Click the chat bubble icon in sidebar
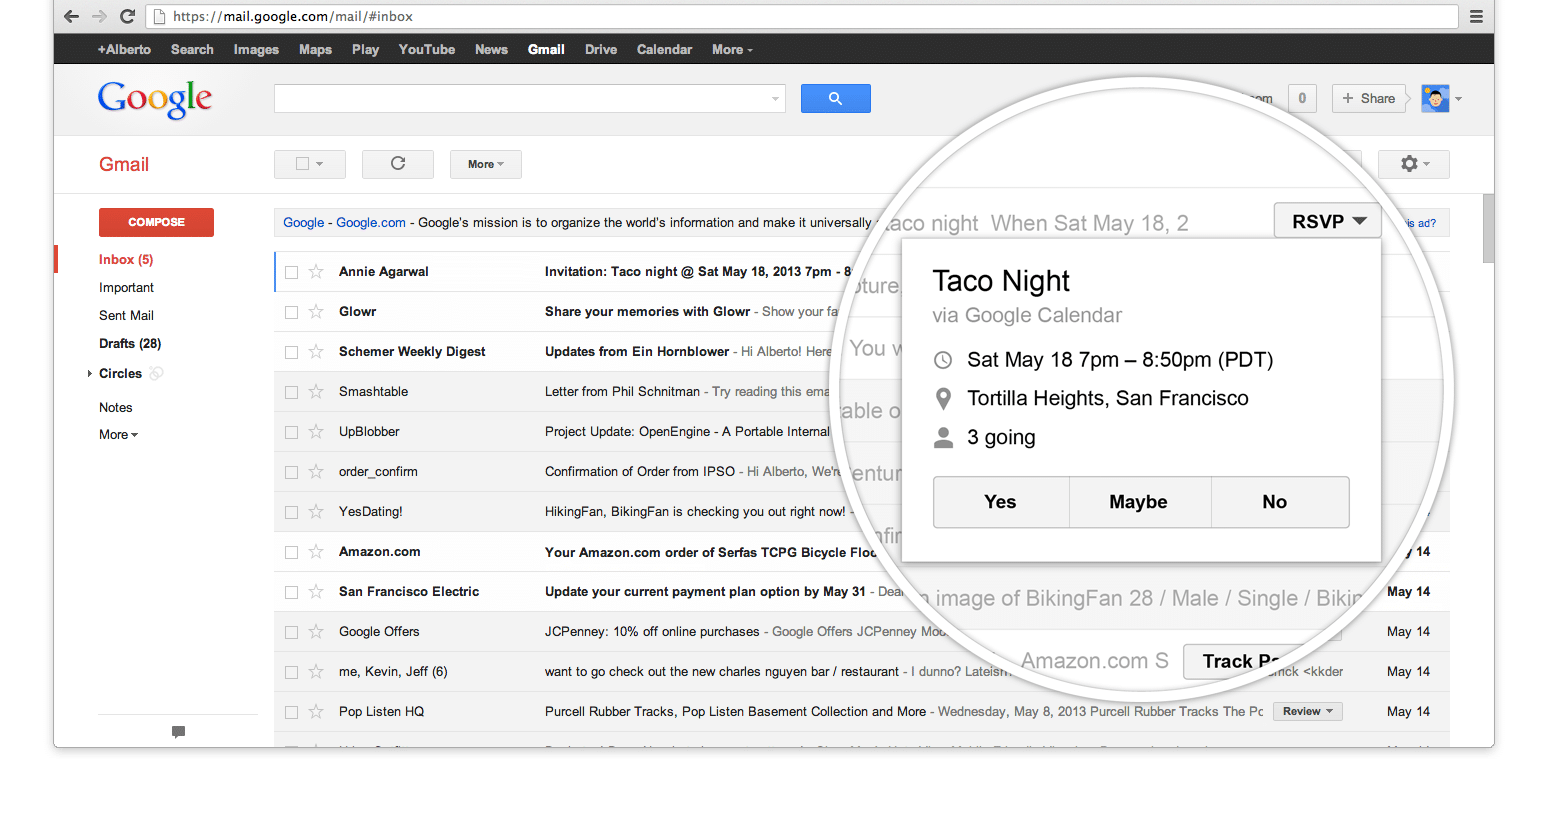This screenshot has height=816, width=1551. [178, 732]
